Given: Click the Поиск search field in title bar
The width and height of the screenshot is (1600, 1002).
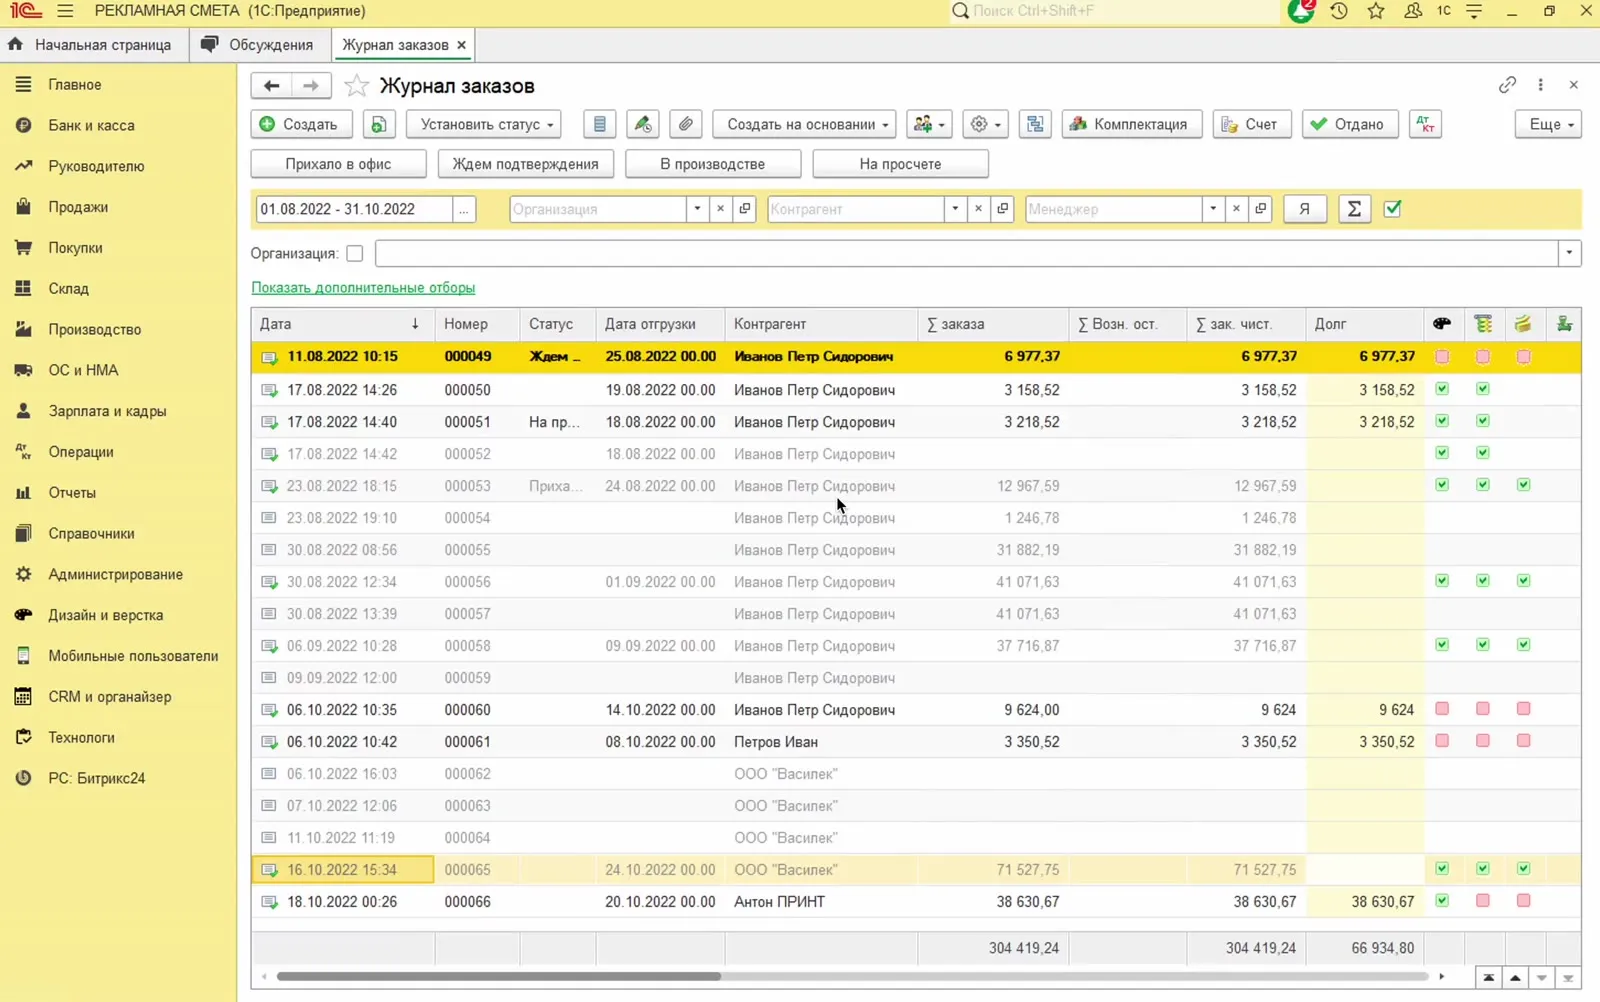Looking at the screenshot, I should coord(1113,11).
